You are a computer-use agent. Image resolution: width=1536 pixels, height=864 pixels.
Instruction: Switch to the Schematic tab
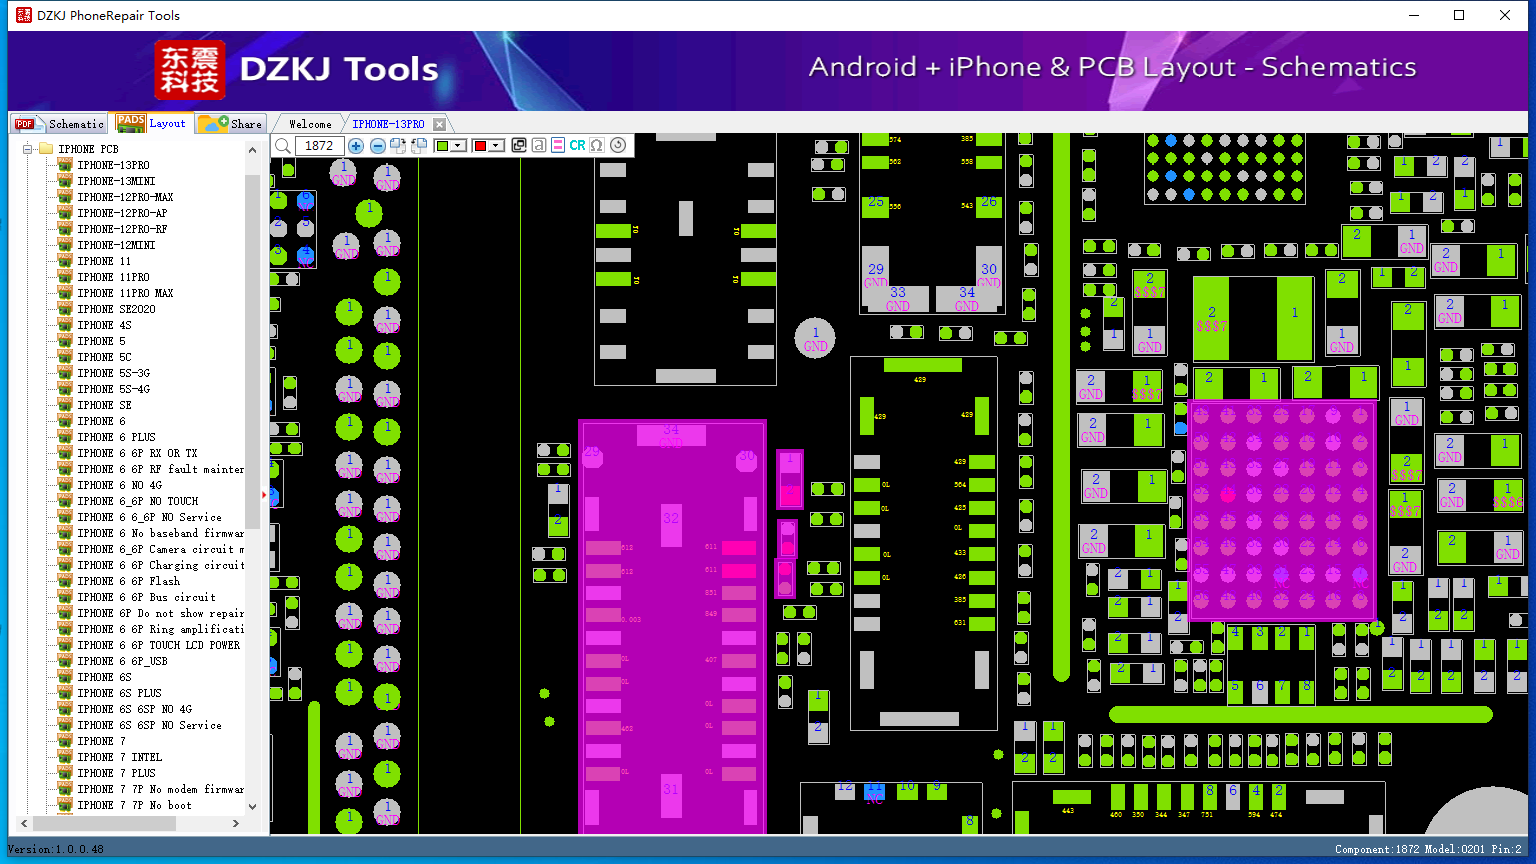[58, 123]
